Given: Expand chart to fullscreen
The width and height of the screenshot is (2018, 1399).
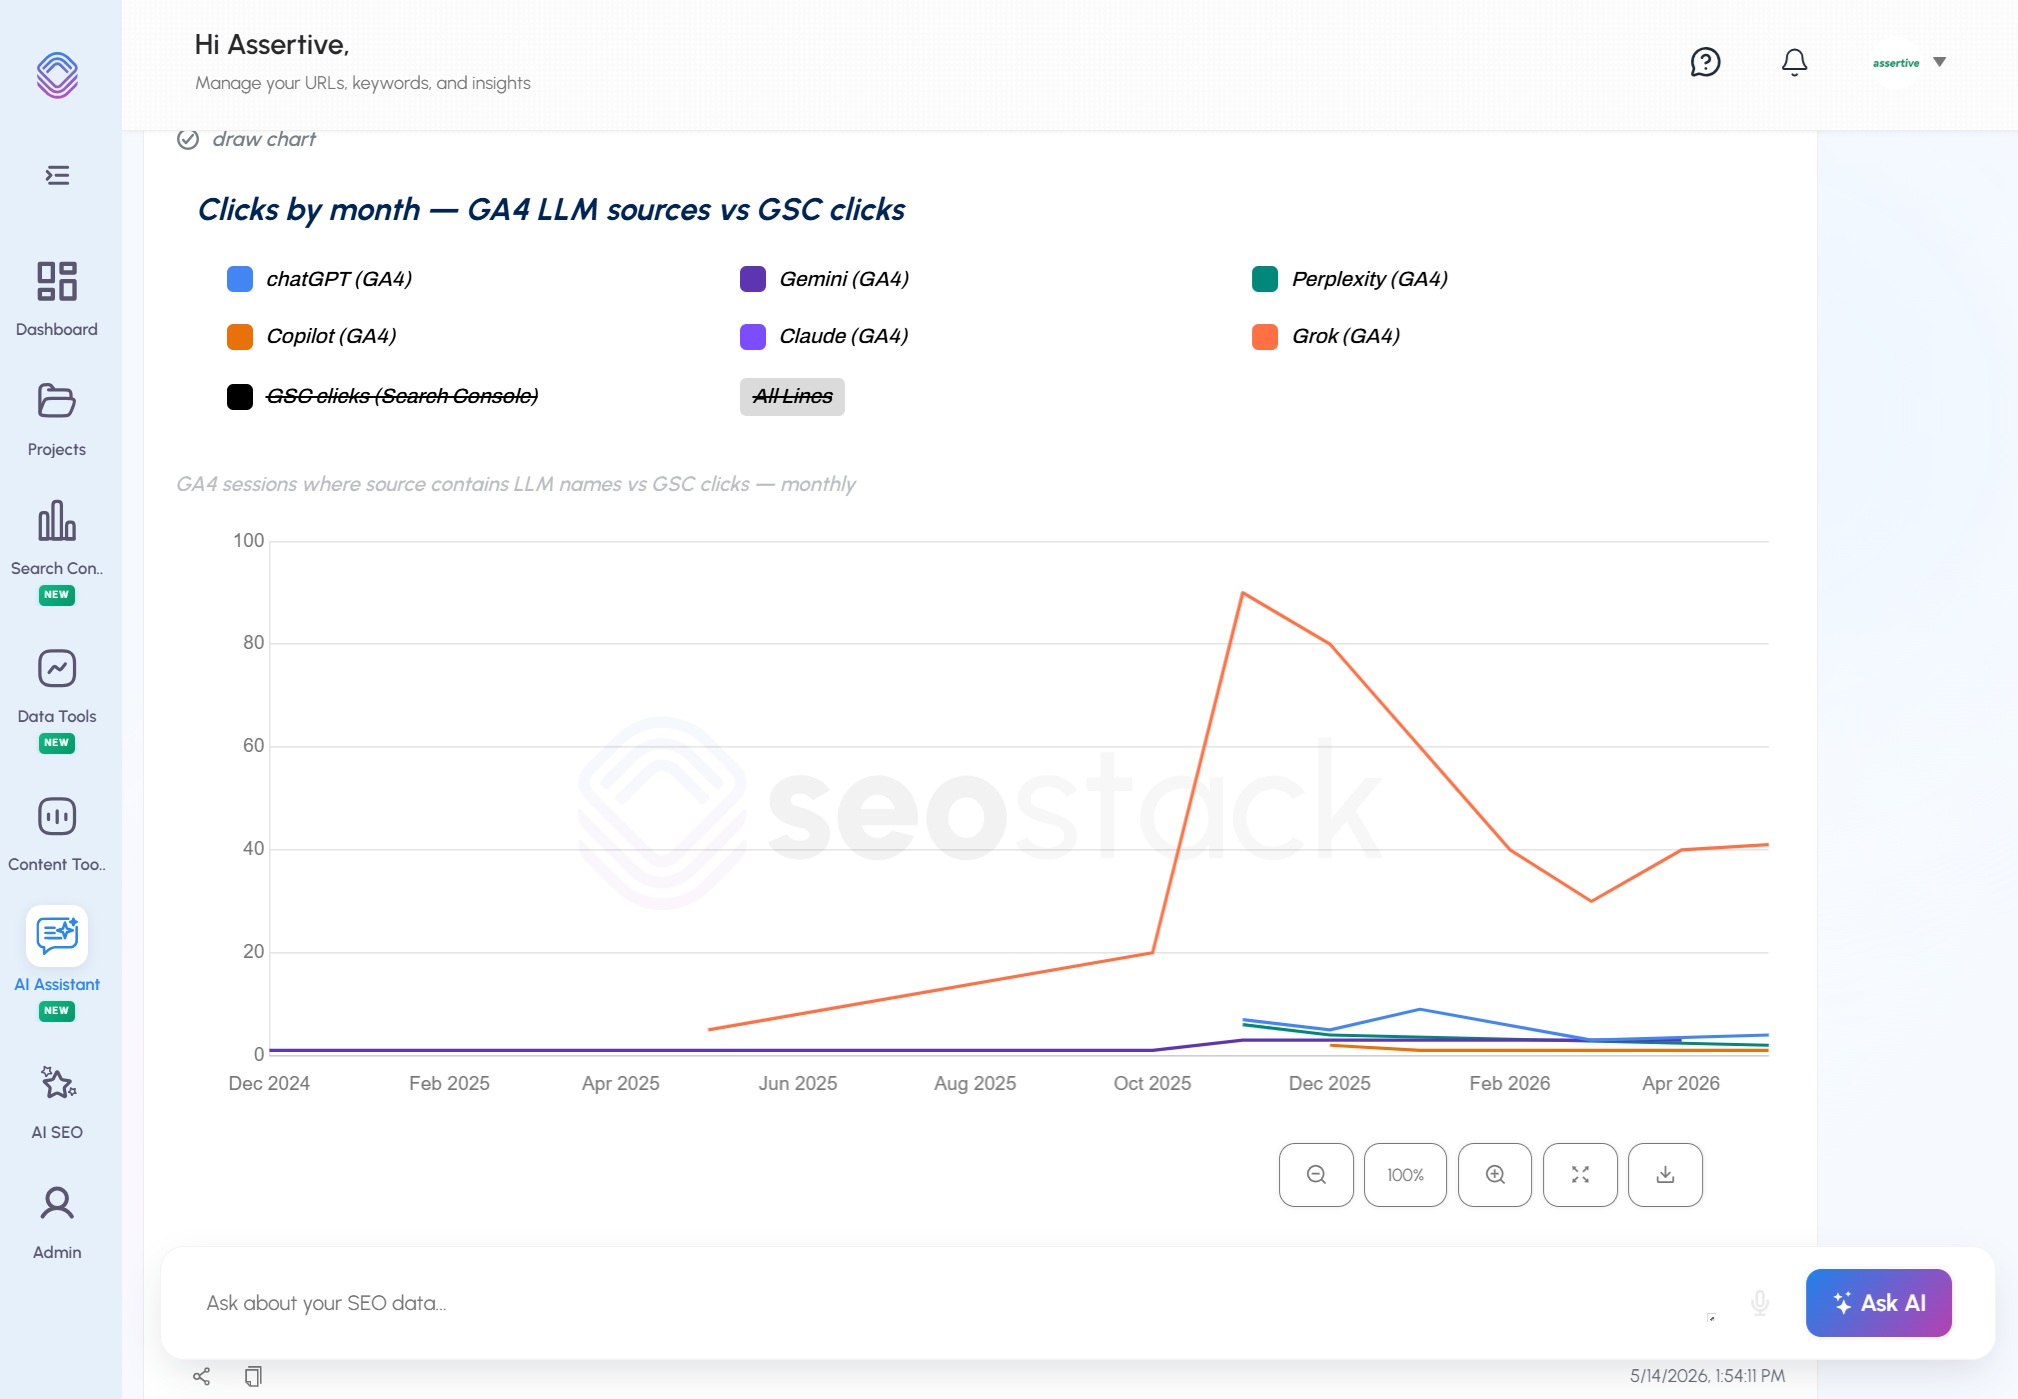Looking at the screenshot, I should (1580, 1175).
